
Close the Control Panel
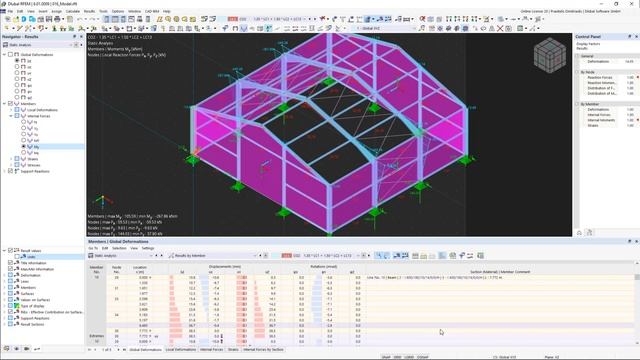click(x=636, y=37)
